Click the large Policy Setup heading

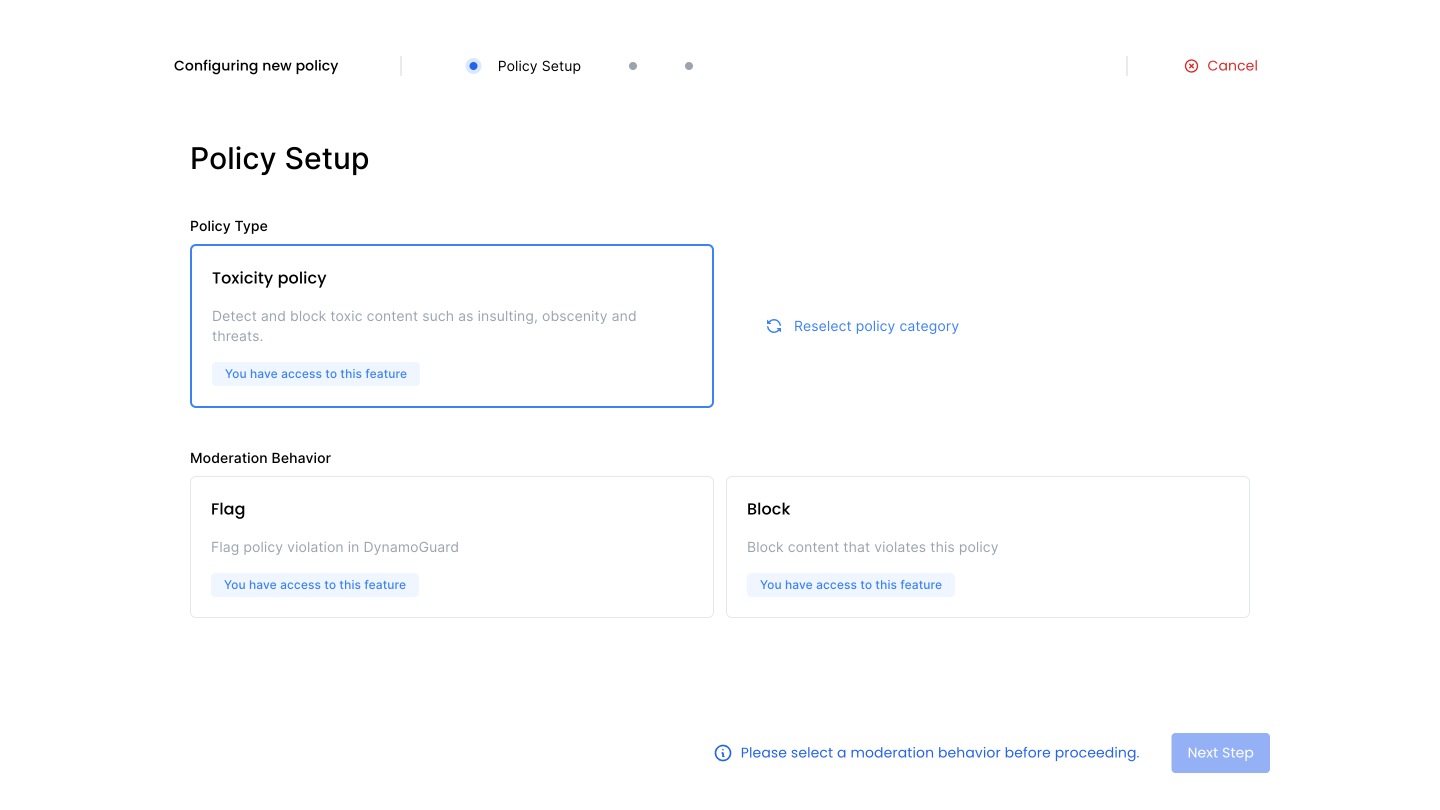pyautogui.click(x=280, y=159)
